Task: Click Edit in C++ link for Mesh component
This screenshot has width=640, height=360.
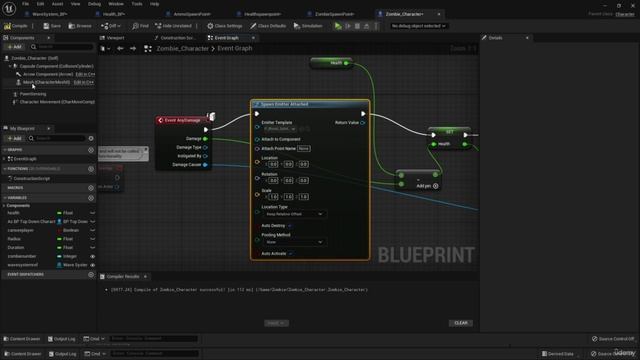Action: [x=84, y=82]
